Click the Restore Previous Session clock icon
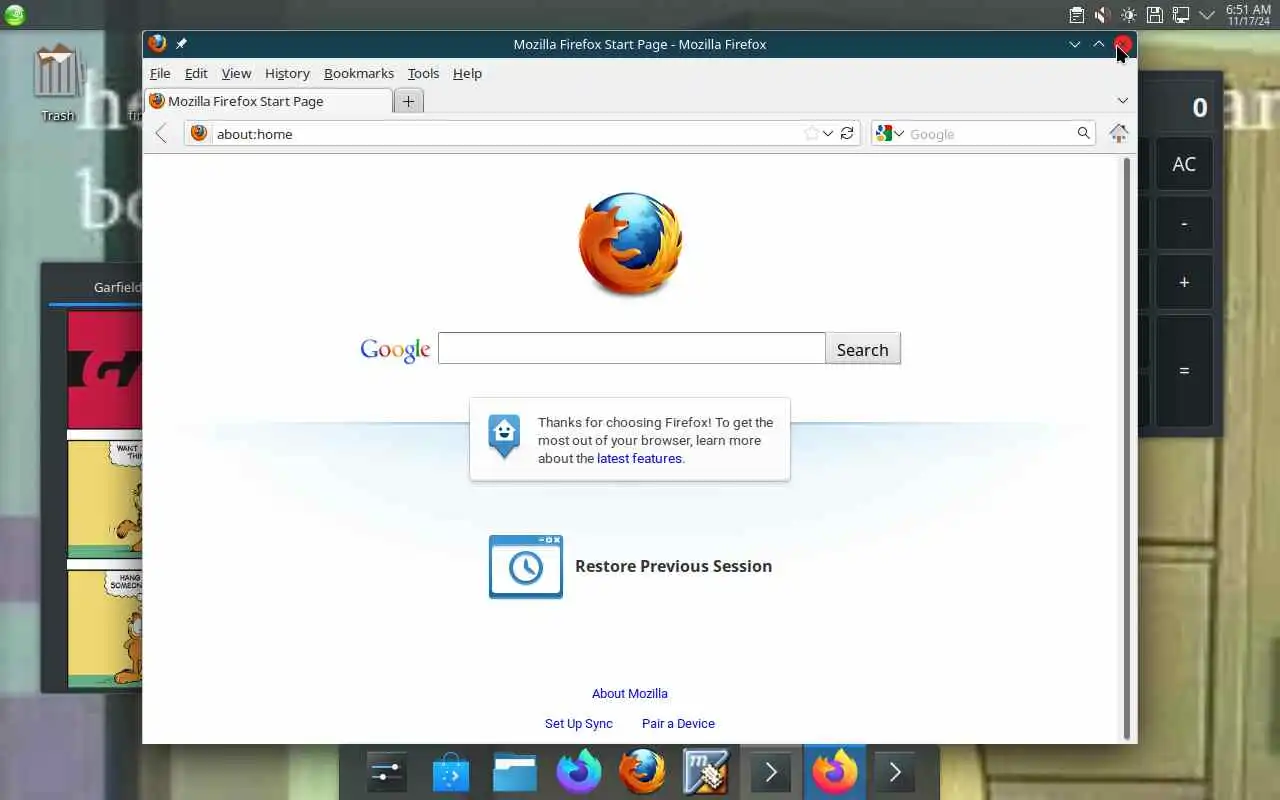The height and width of the screenshot is (800, 1280). pyautogui.click(x=525, y=567)
